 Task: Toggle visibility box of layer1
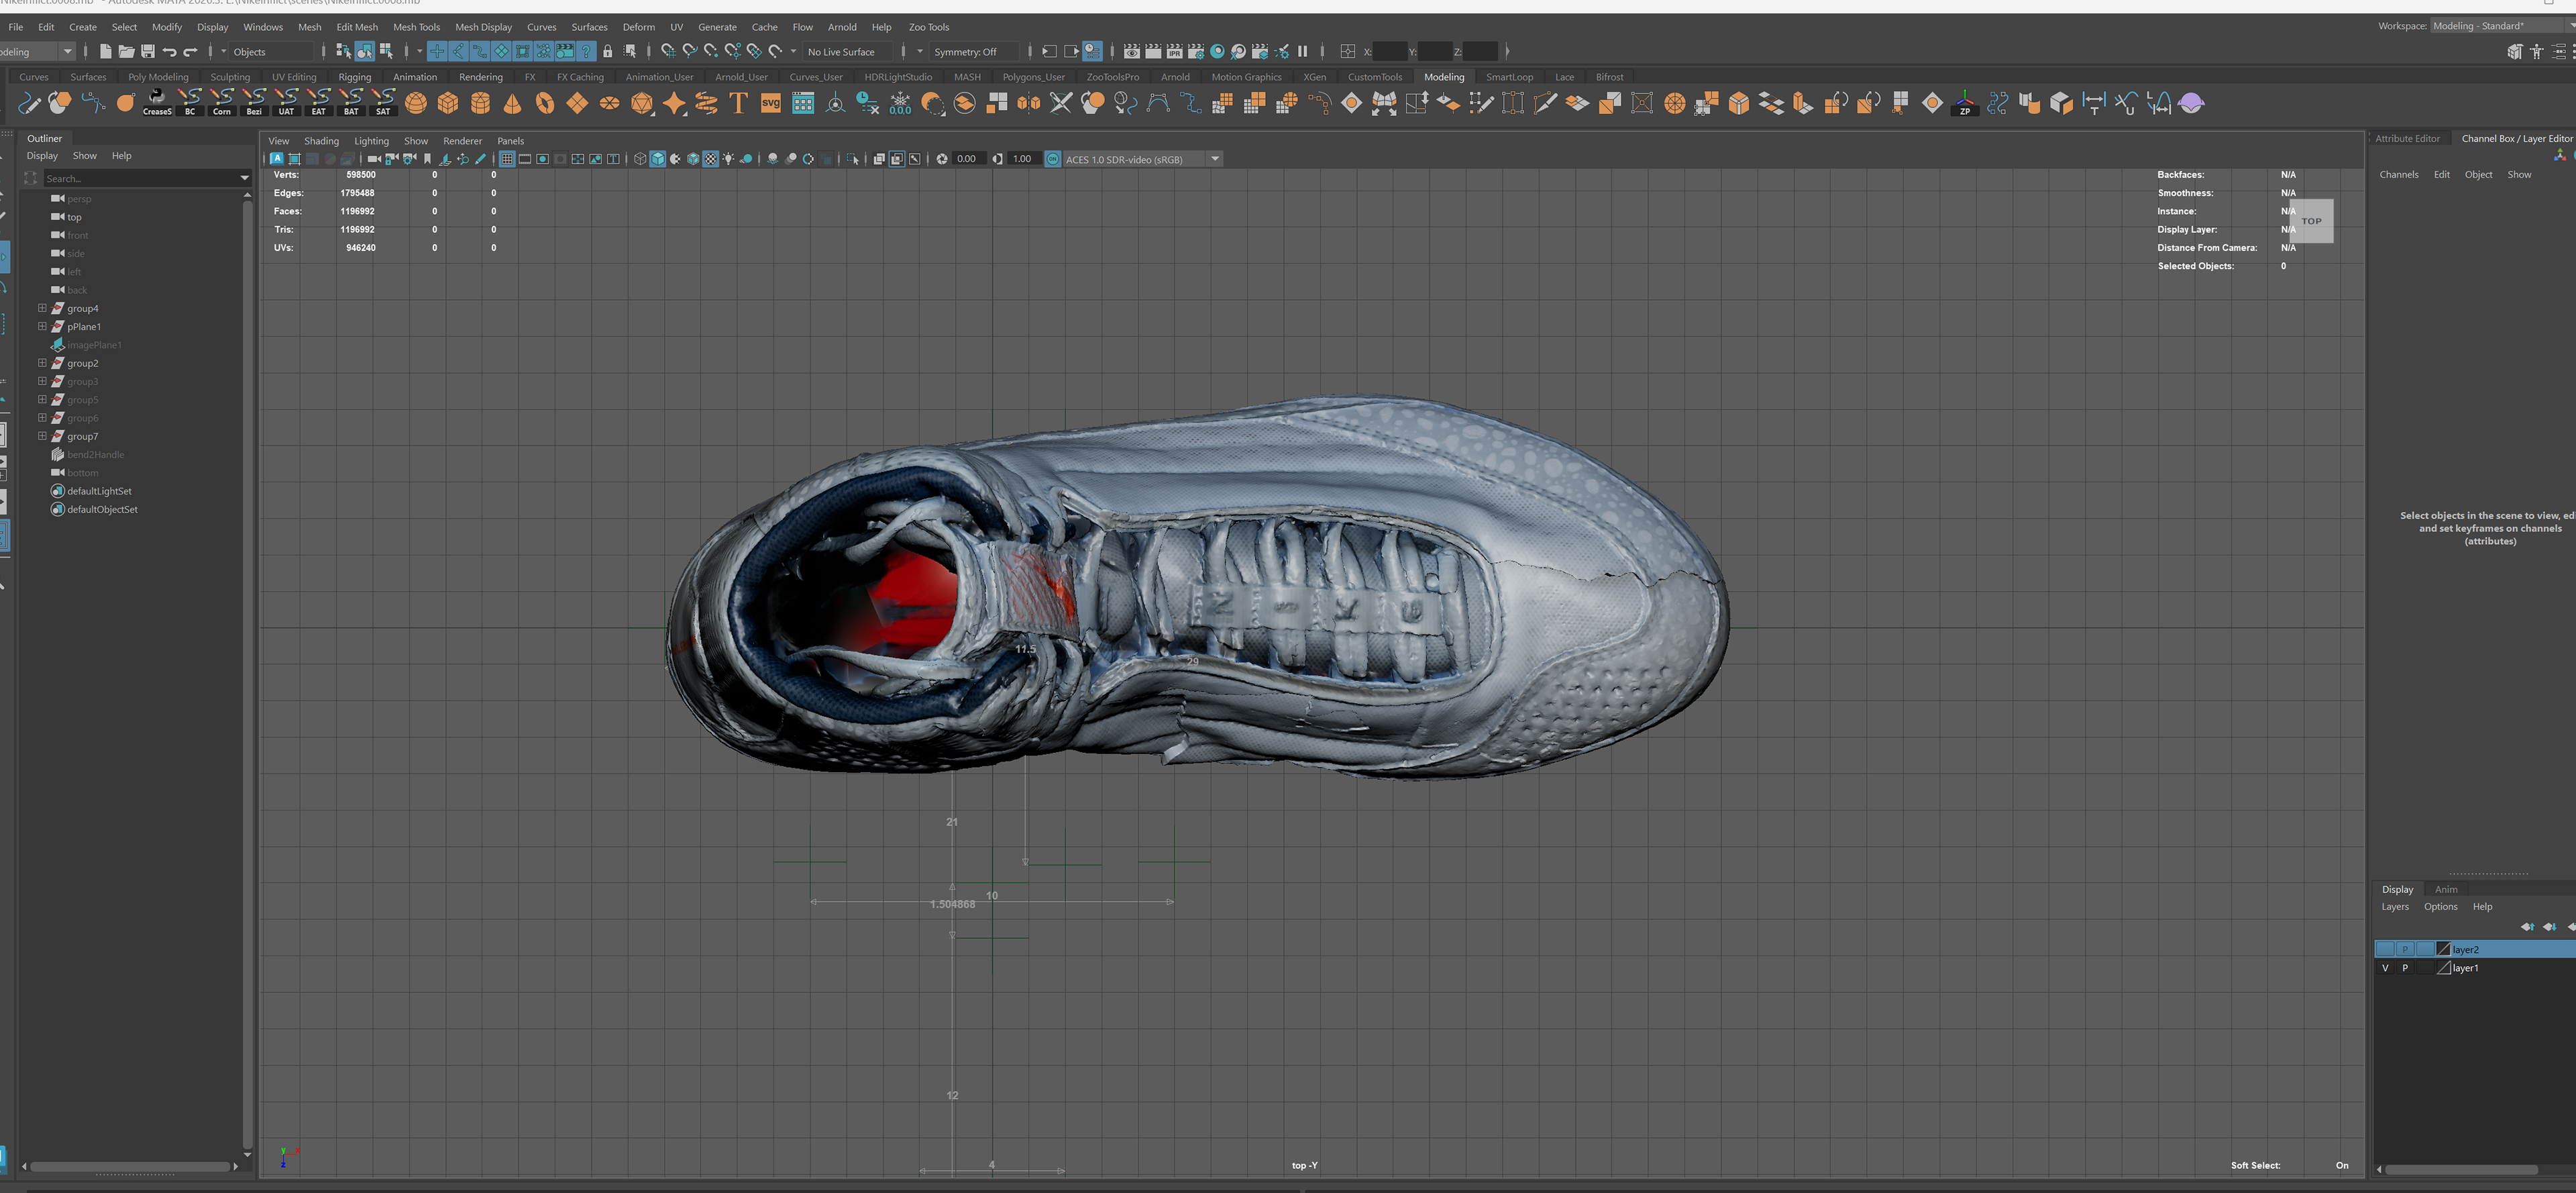click(x=2385, y=968)
